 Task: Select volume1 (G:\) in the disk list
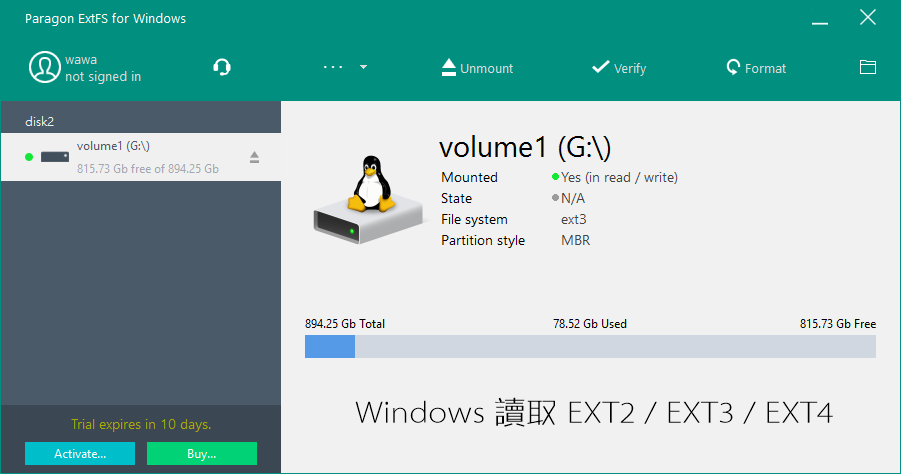pos(141,157)
